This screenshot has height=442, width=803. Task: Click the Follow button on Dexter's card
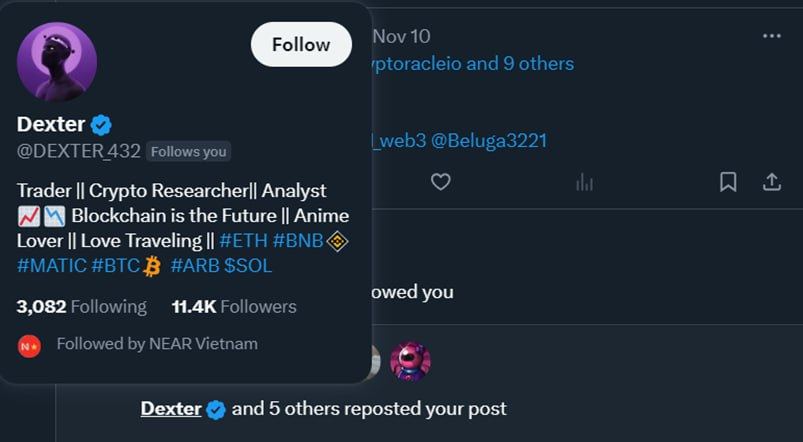click(x=300, y=45)
